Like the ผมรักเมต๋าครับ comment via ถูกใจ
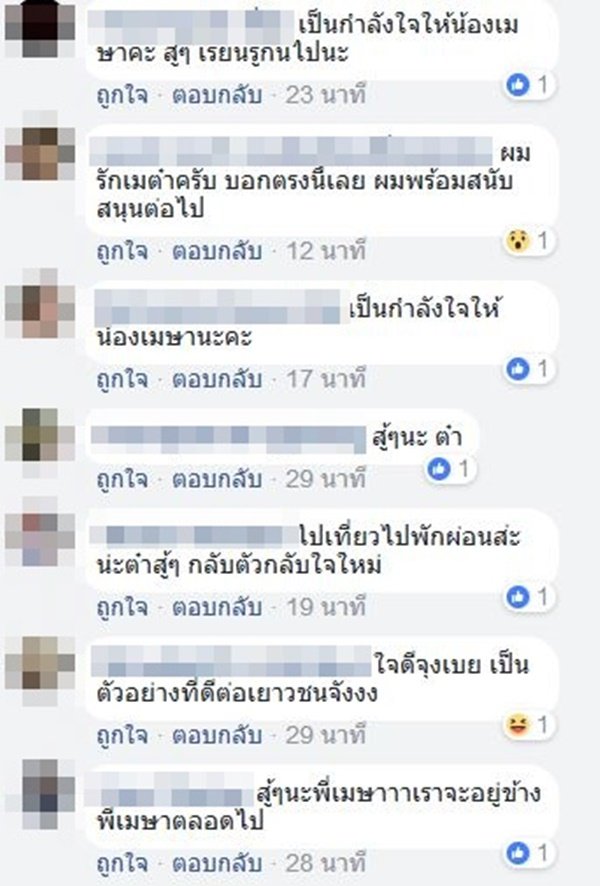 (123, 251)
